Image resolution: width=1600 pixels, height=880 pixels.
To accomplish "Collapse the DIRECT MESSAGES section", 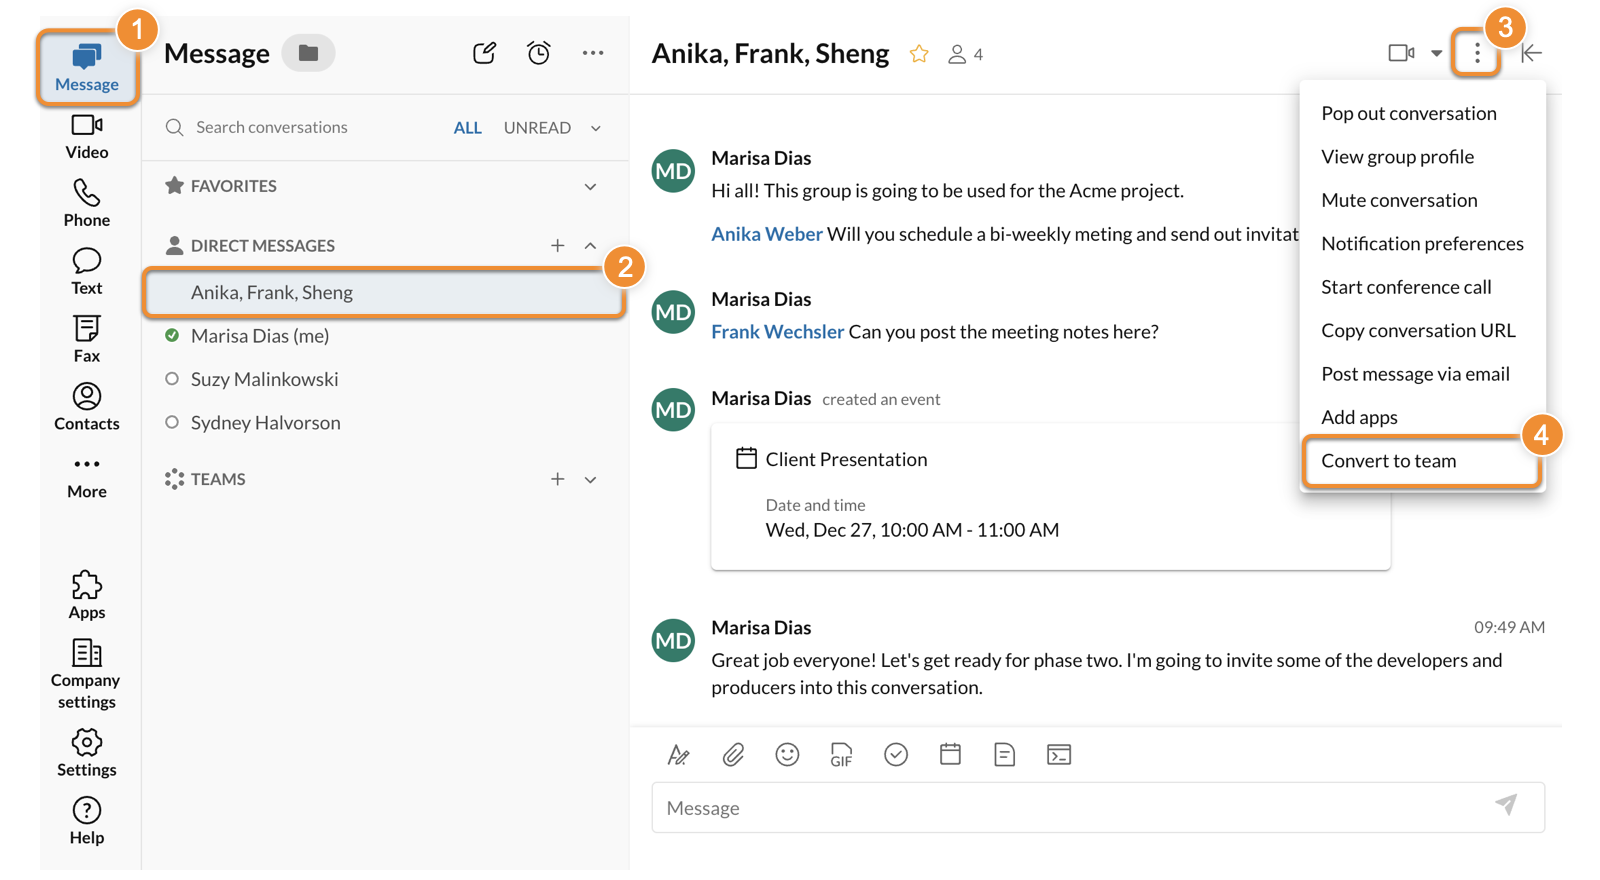I will (x=590, y=246).
